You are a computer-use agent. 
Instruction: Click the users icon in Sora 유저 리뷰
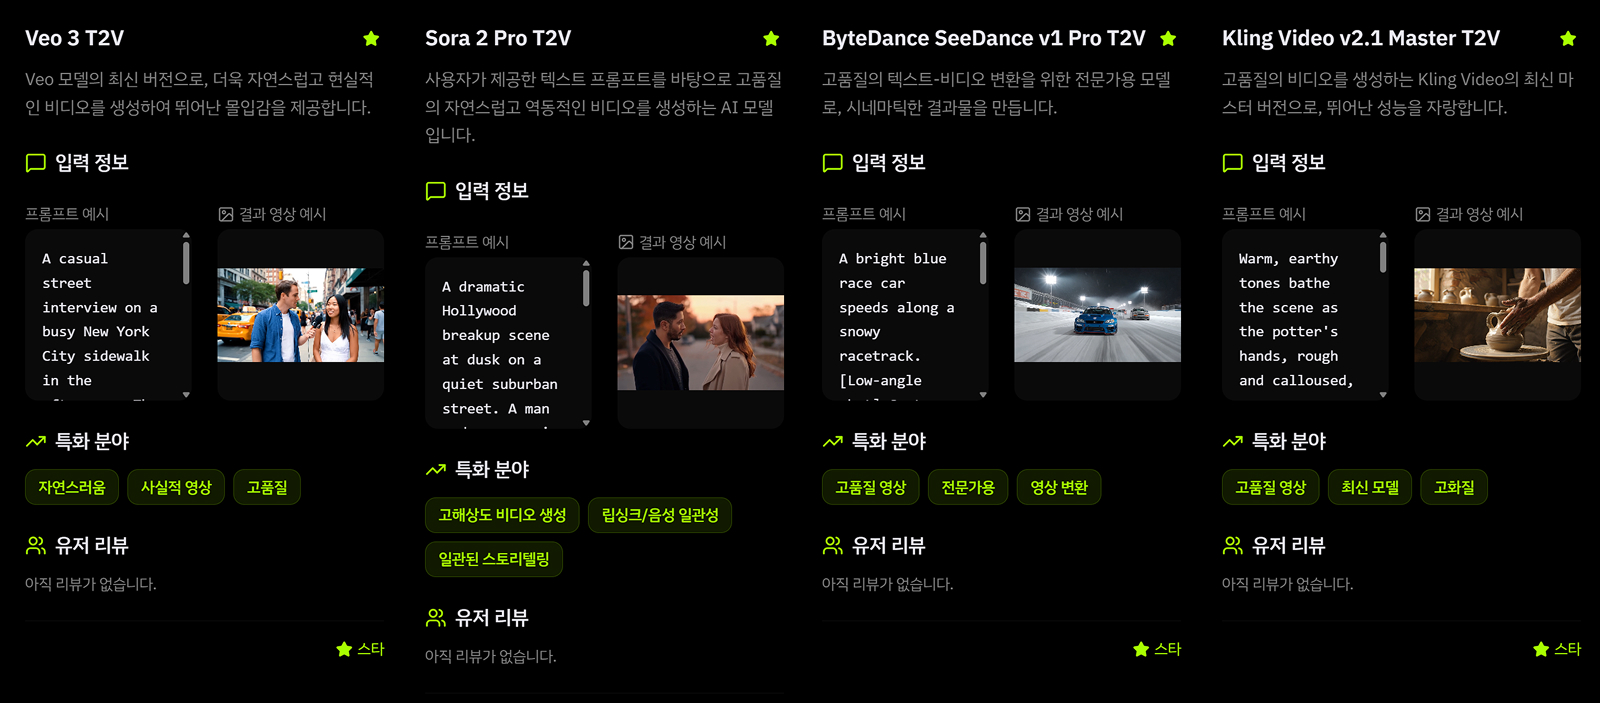[436, 617]
